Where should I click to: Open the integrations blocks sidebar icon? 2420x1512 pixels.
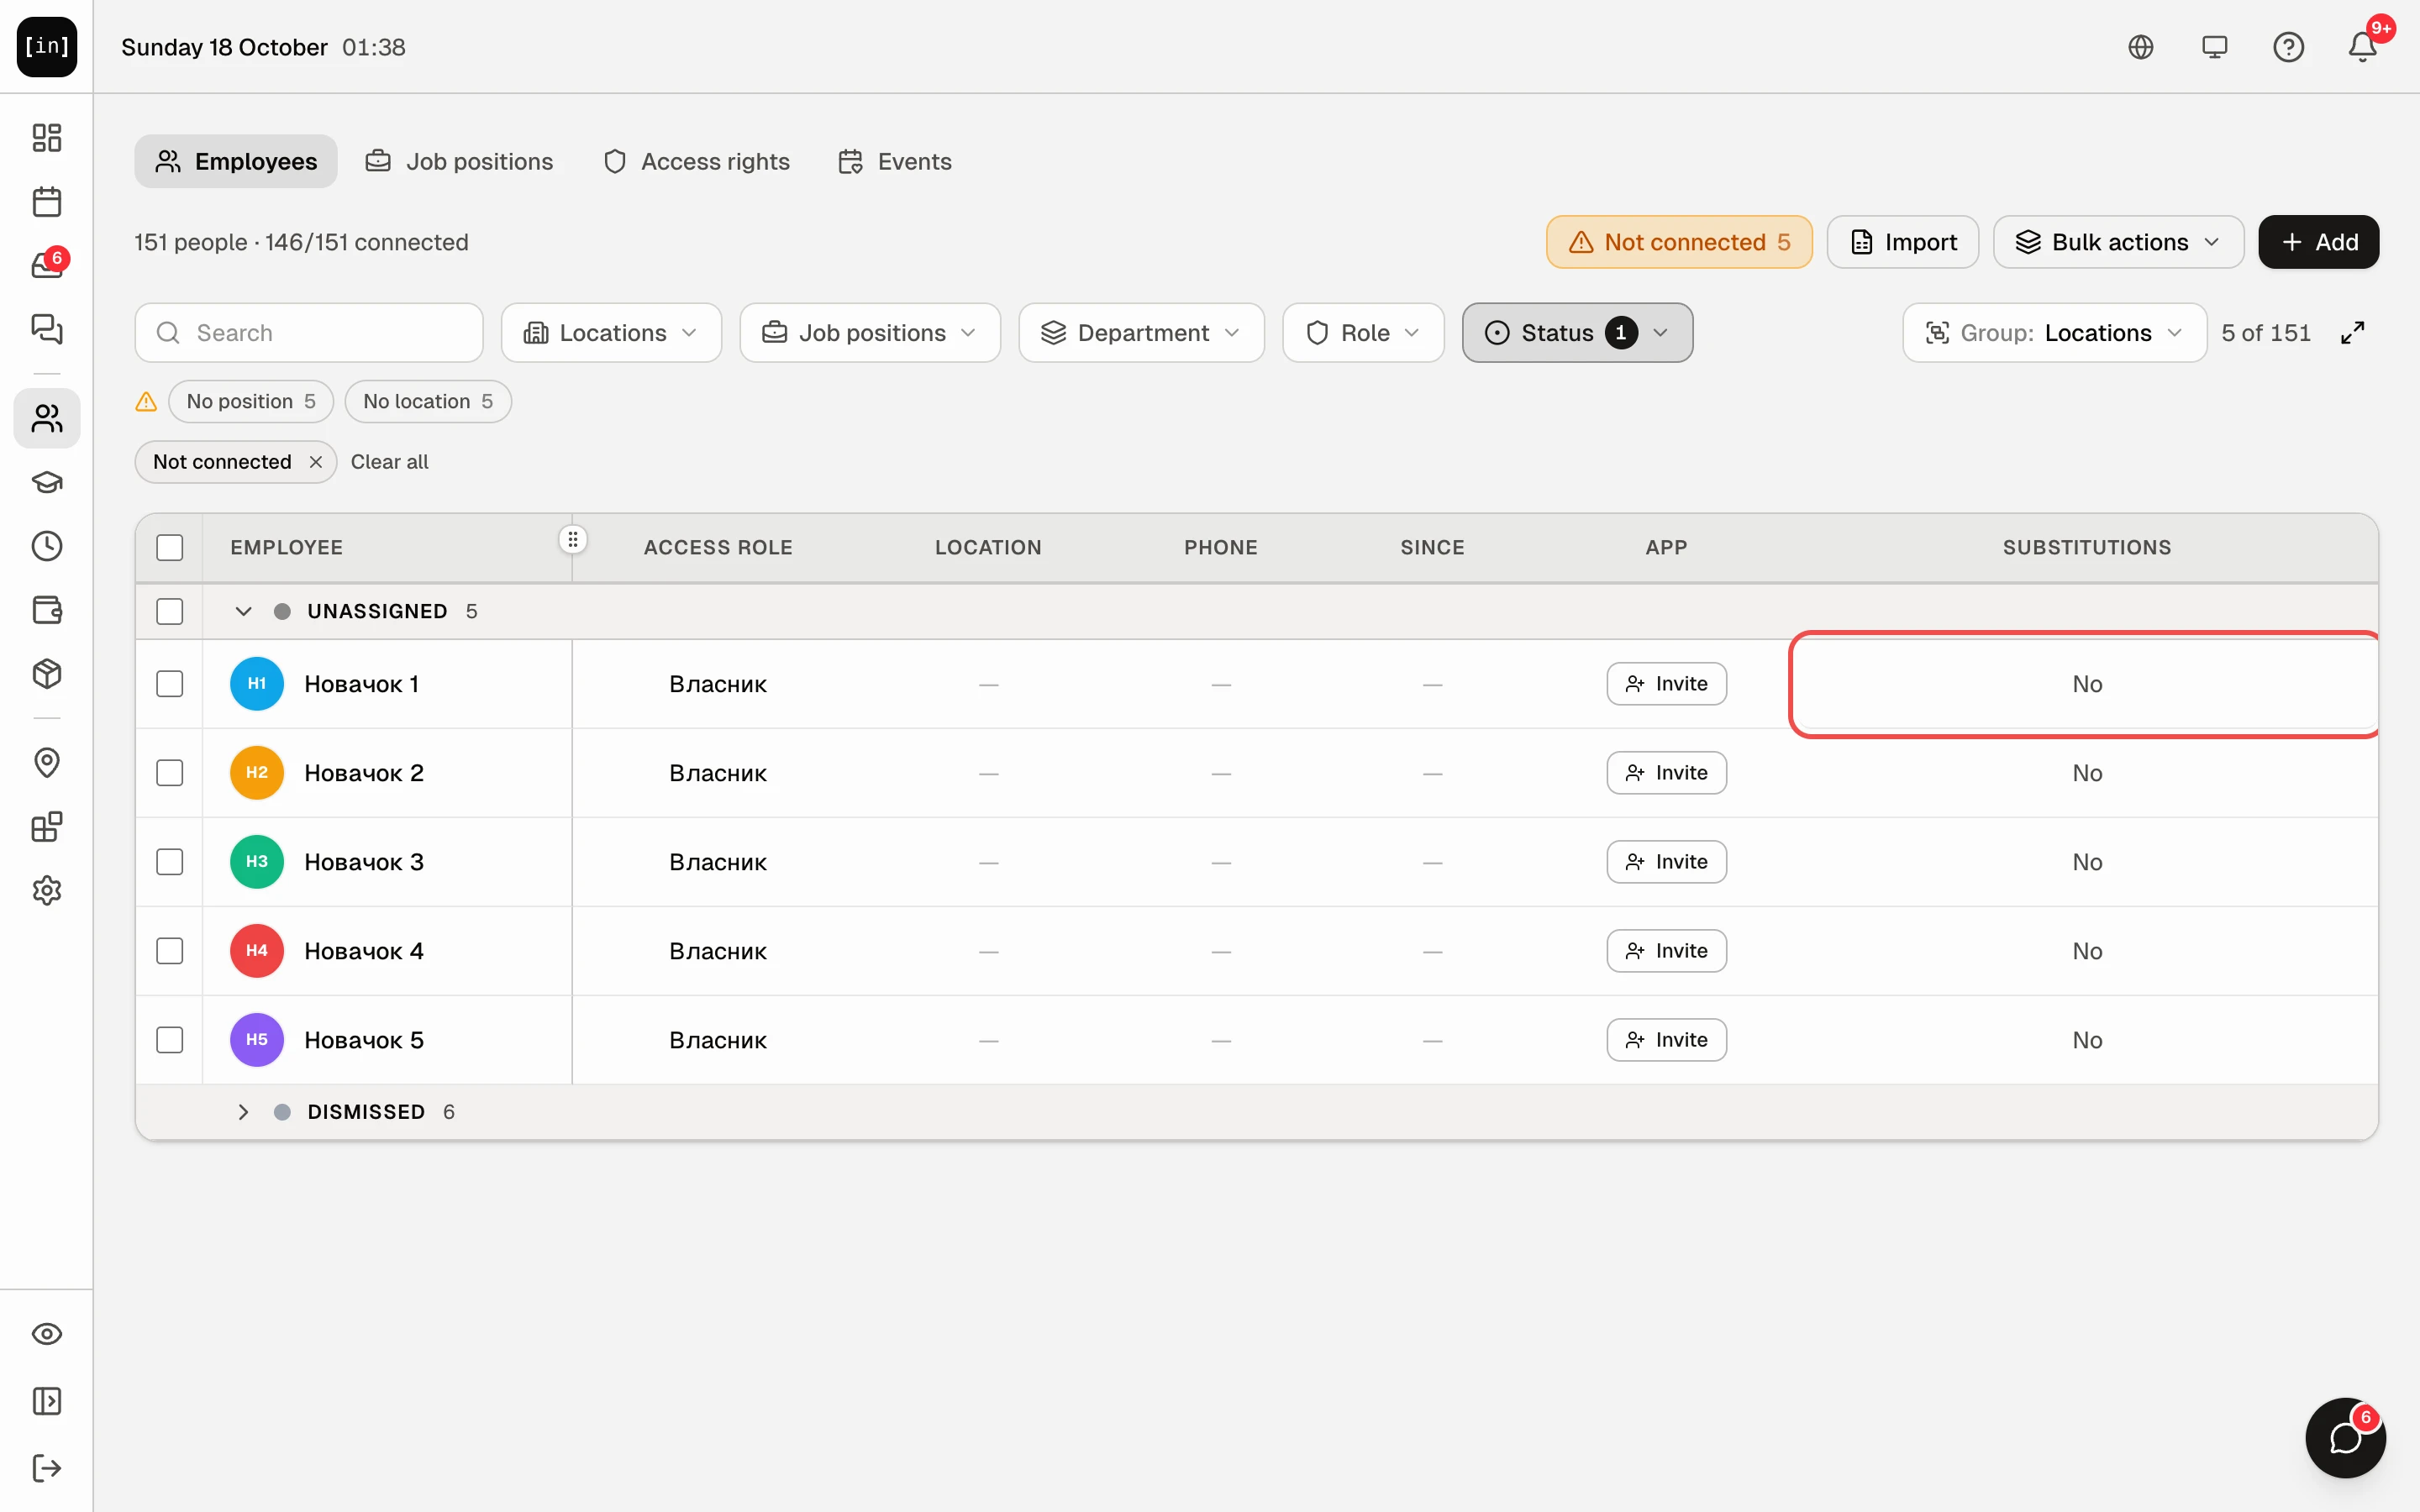[x=46, y=827]
